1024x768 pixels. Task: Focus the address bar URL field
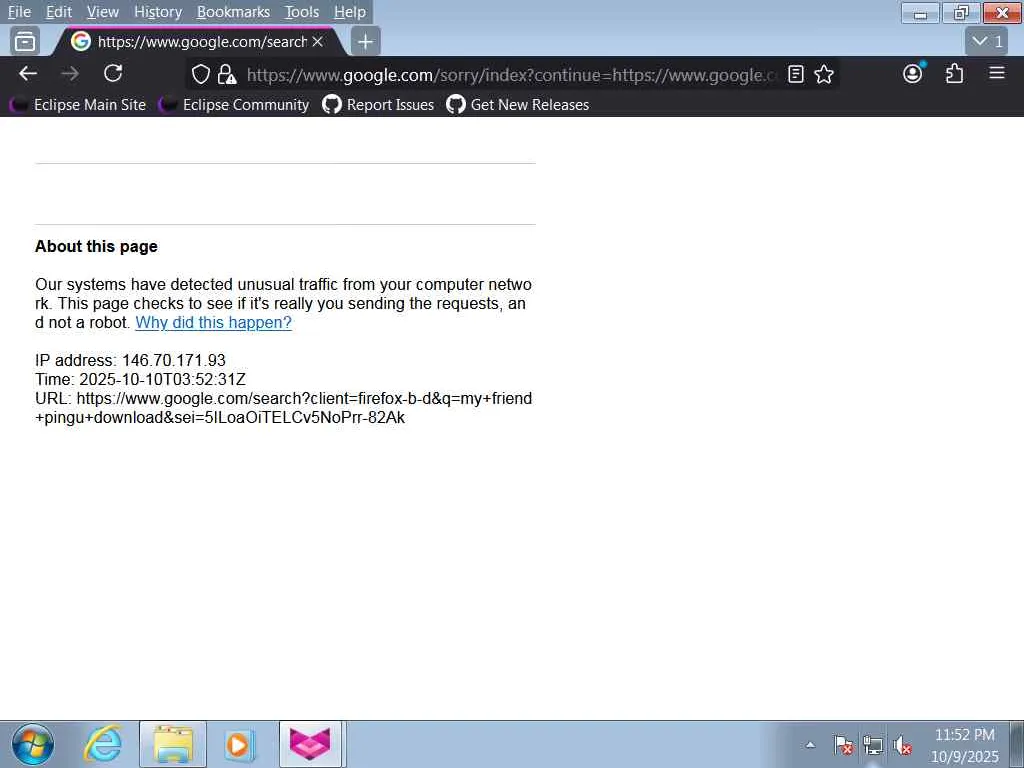click(x=512, y=75)
